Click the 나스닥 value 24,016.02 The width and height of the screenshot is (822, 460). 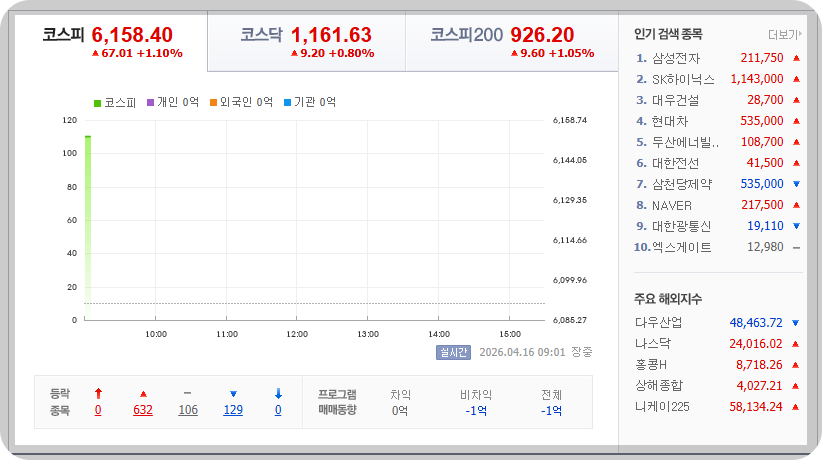click(x=756, y=344)
